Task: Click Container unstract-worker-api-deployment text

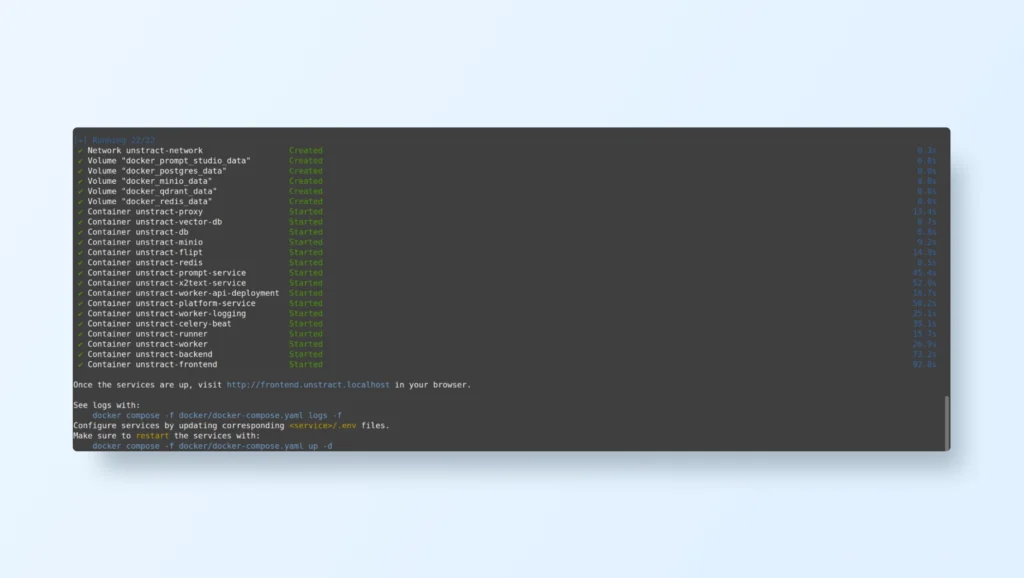Action: (x=183, y=293)
